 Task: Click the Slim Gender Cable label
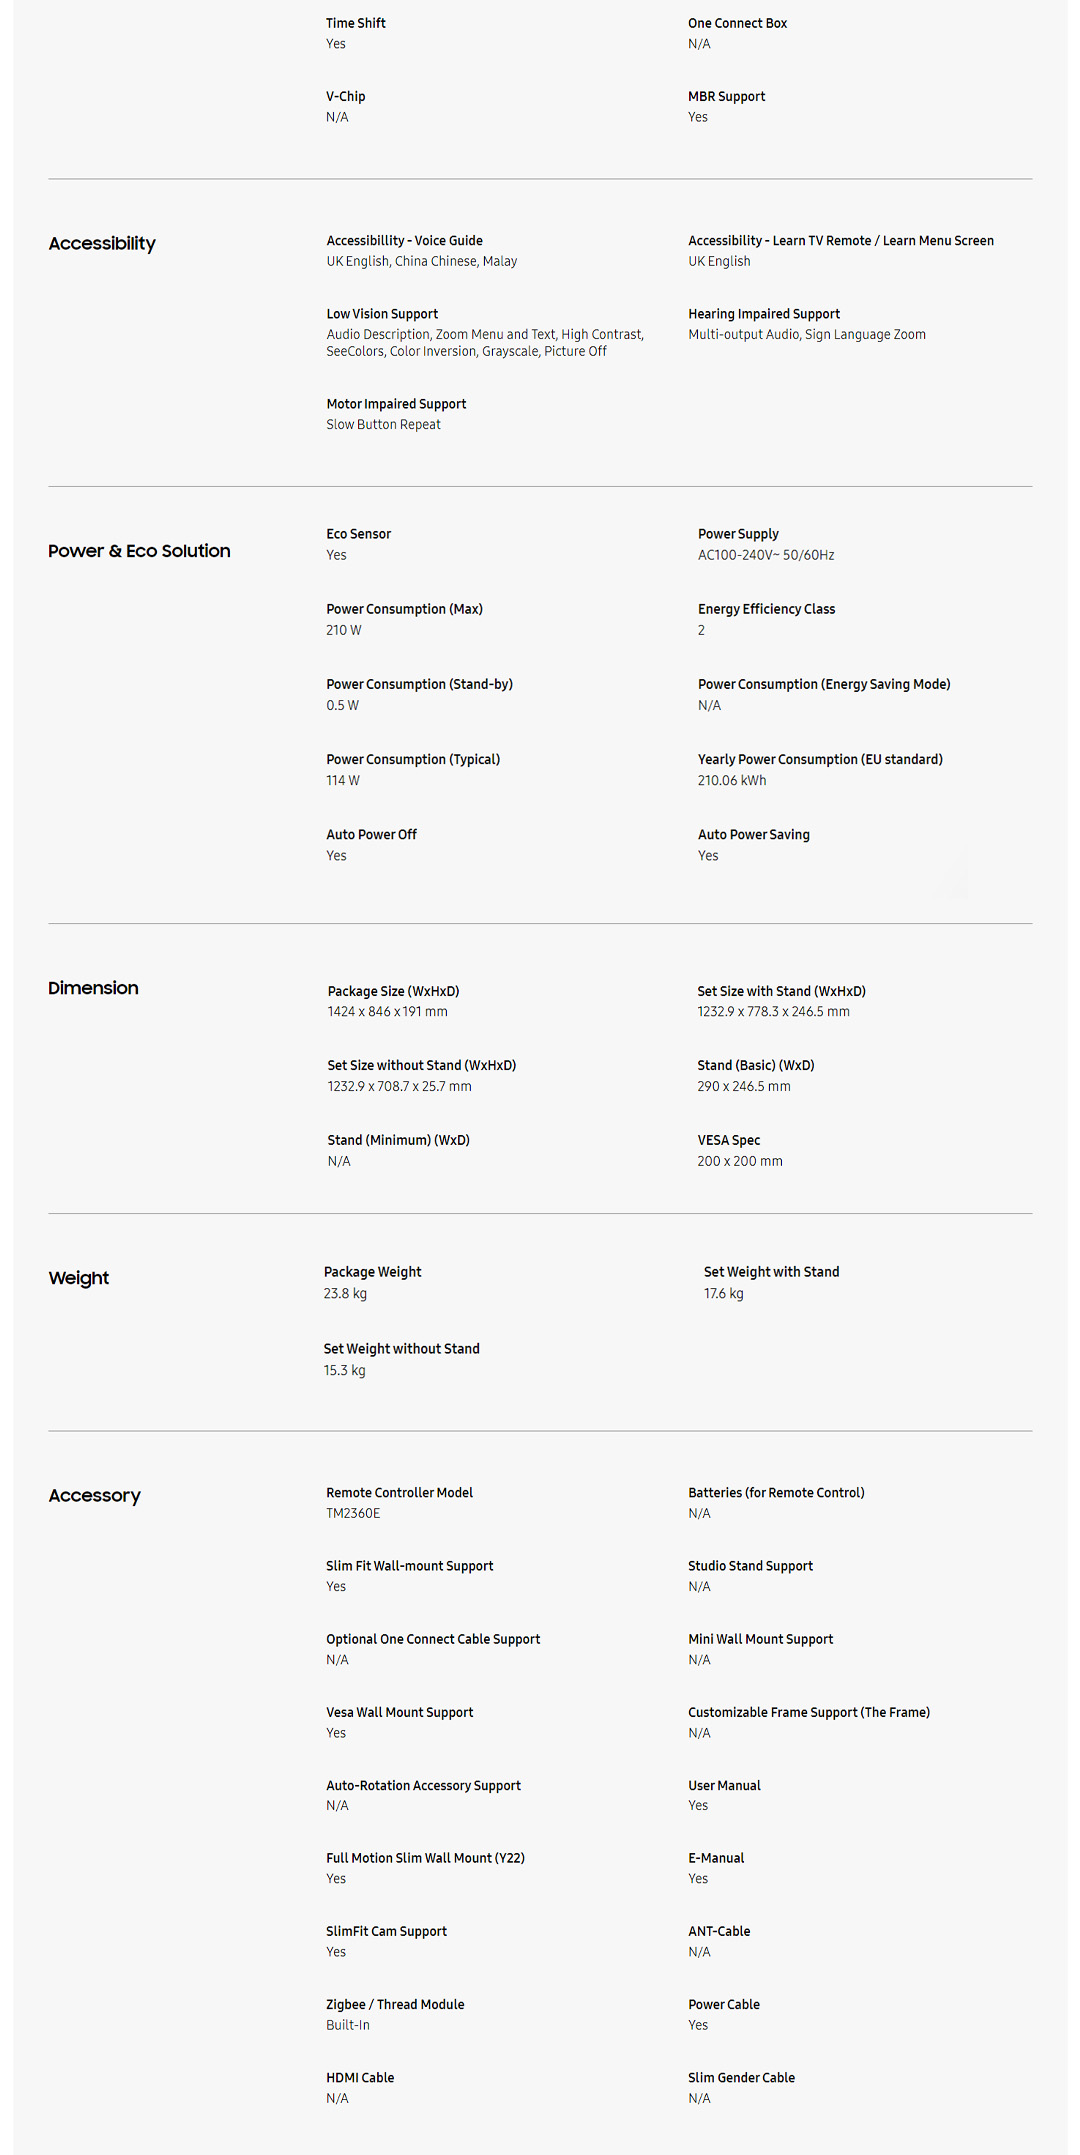coord(741,2077)
